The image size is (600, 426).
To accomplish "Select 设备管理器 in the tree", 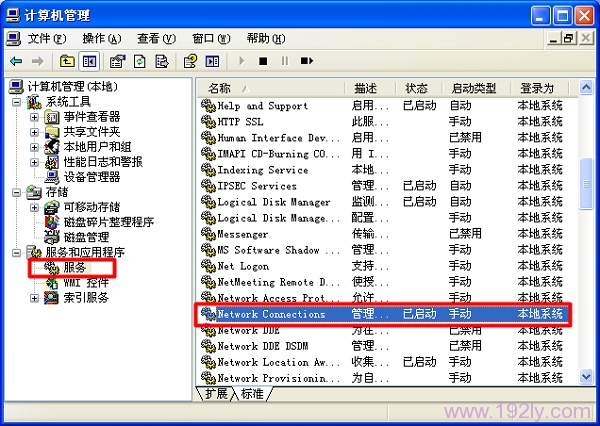I will (x=91, y=177).
